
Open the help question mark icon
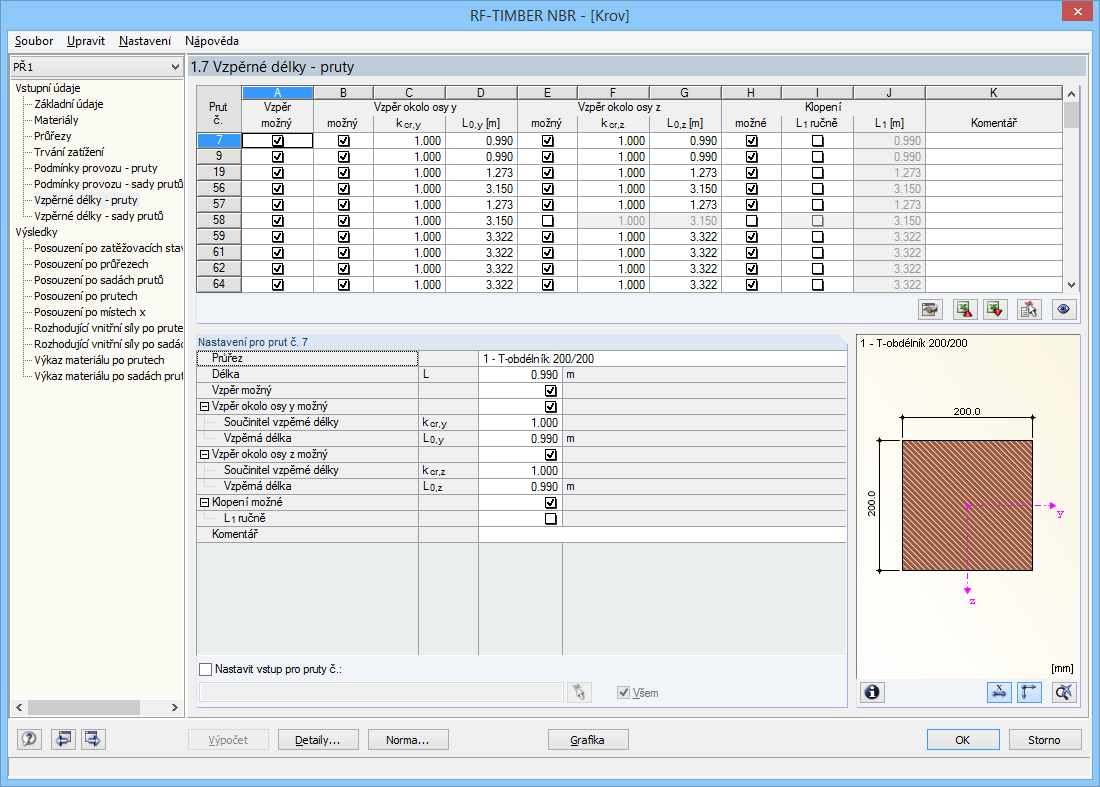pos(29,740)
